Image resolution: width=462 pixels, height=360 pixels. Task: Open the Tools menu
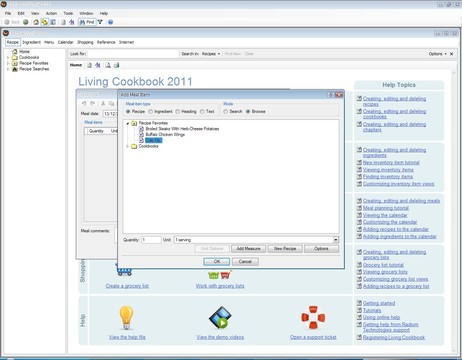68,13
